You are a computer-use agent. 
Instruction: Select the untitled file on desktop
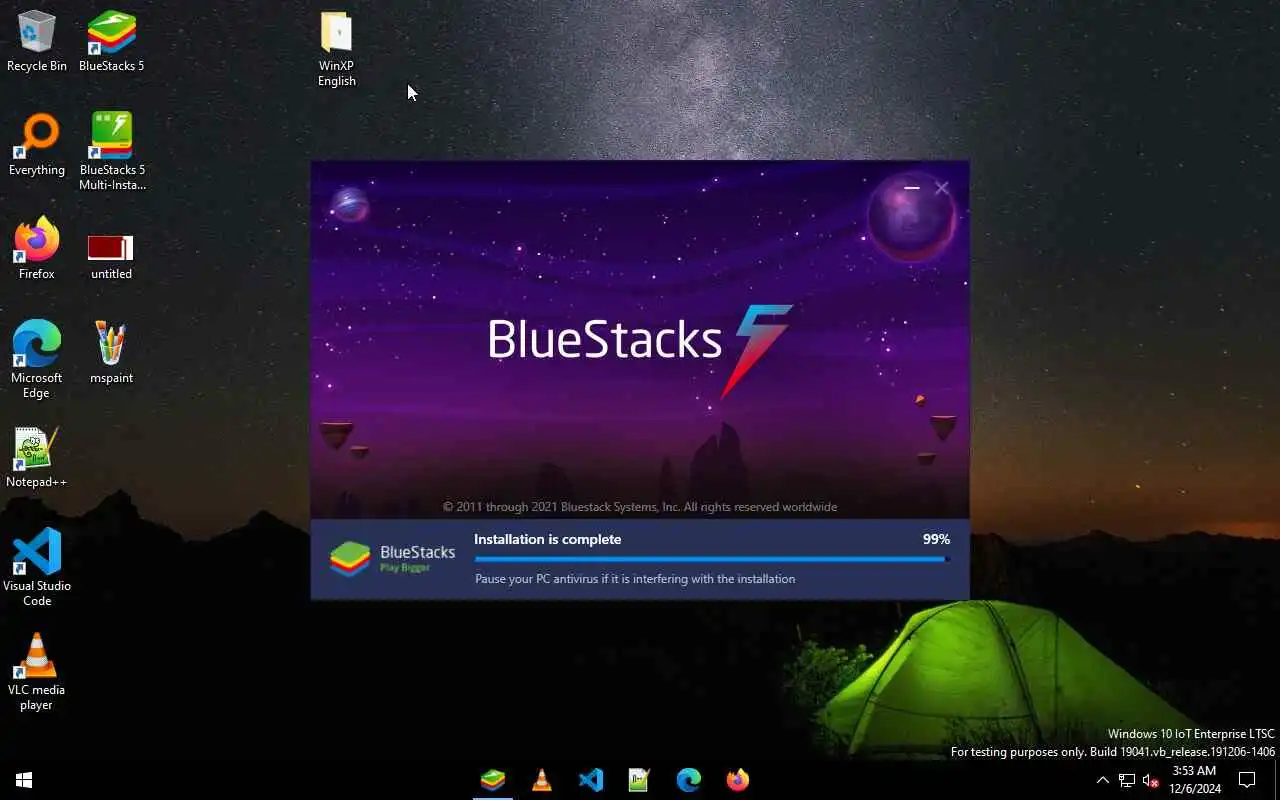coord(111,256)
